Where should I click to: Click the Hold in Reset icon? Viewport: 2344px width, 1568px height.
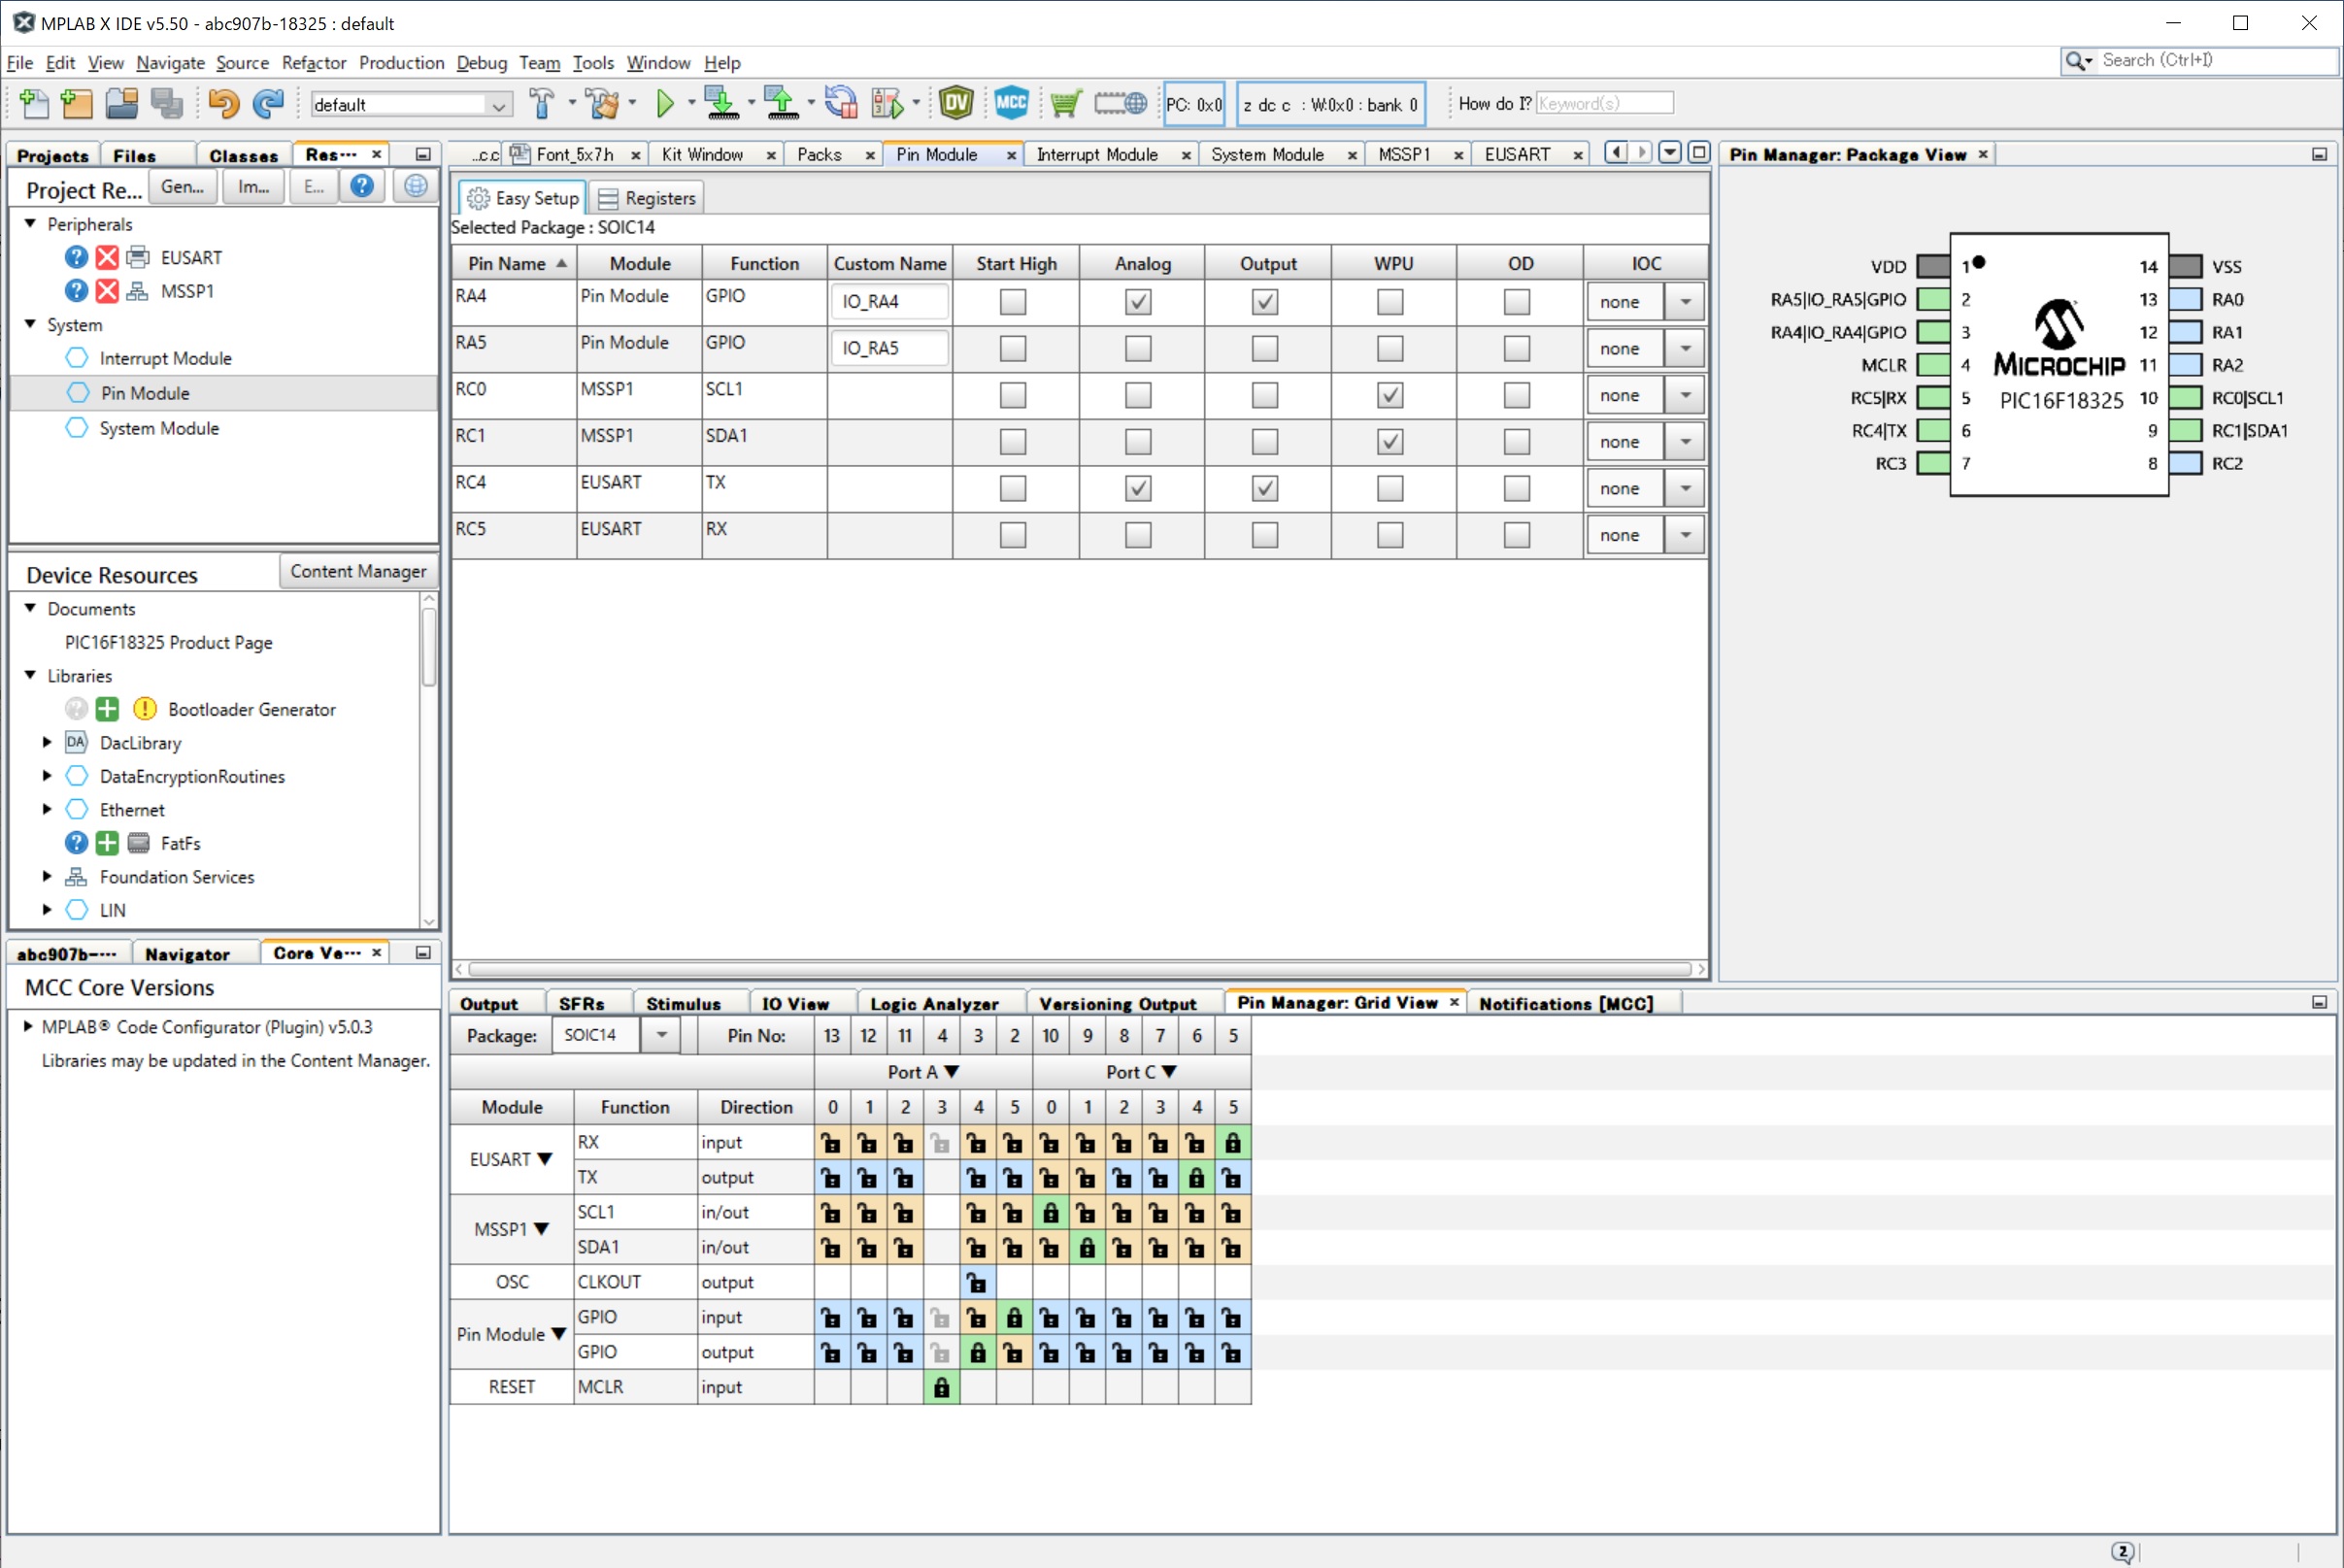841,103
